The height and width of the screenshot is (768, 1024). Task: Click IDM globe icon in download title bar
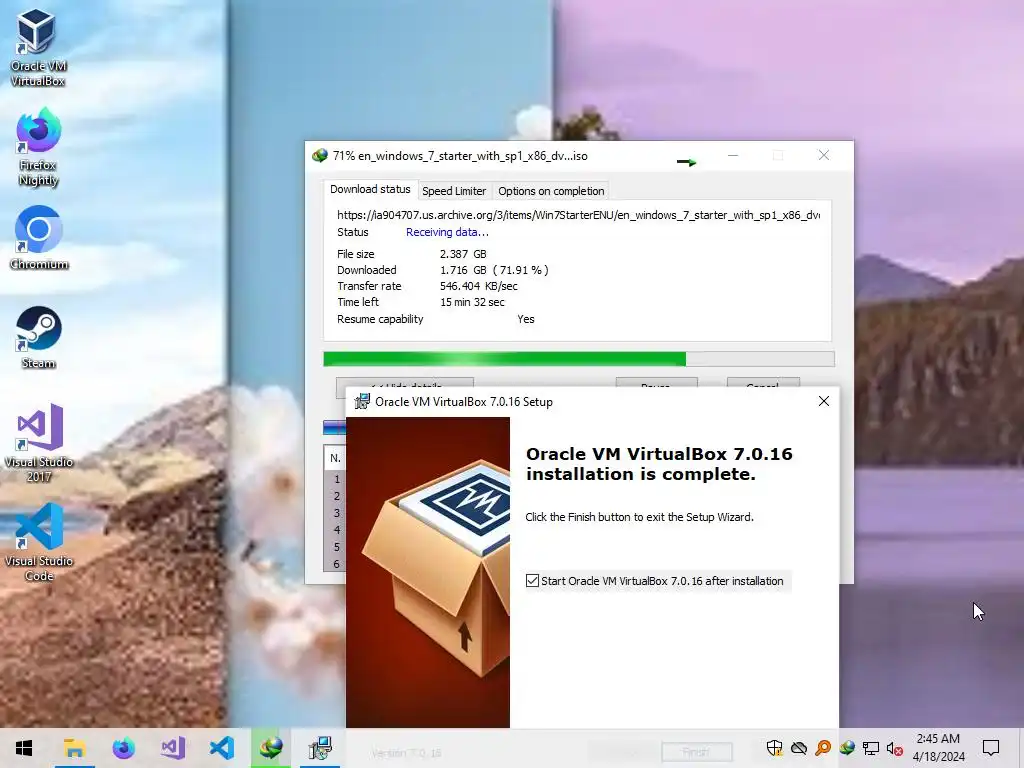[319, 155]
